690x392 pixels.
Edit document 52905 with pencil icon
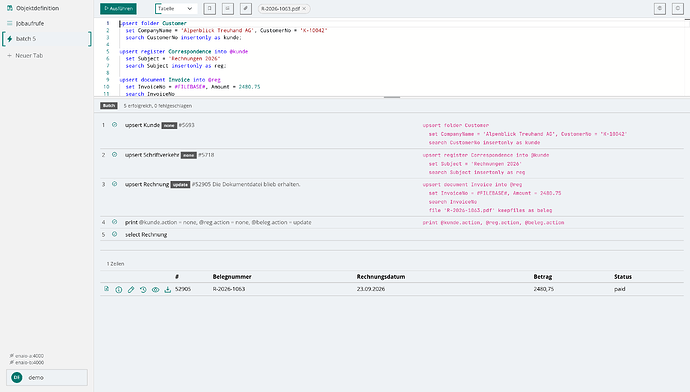coord(131,289)
